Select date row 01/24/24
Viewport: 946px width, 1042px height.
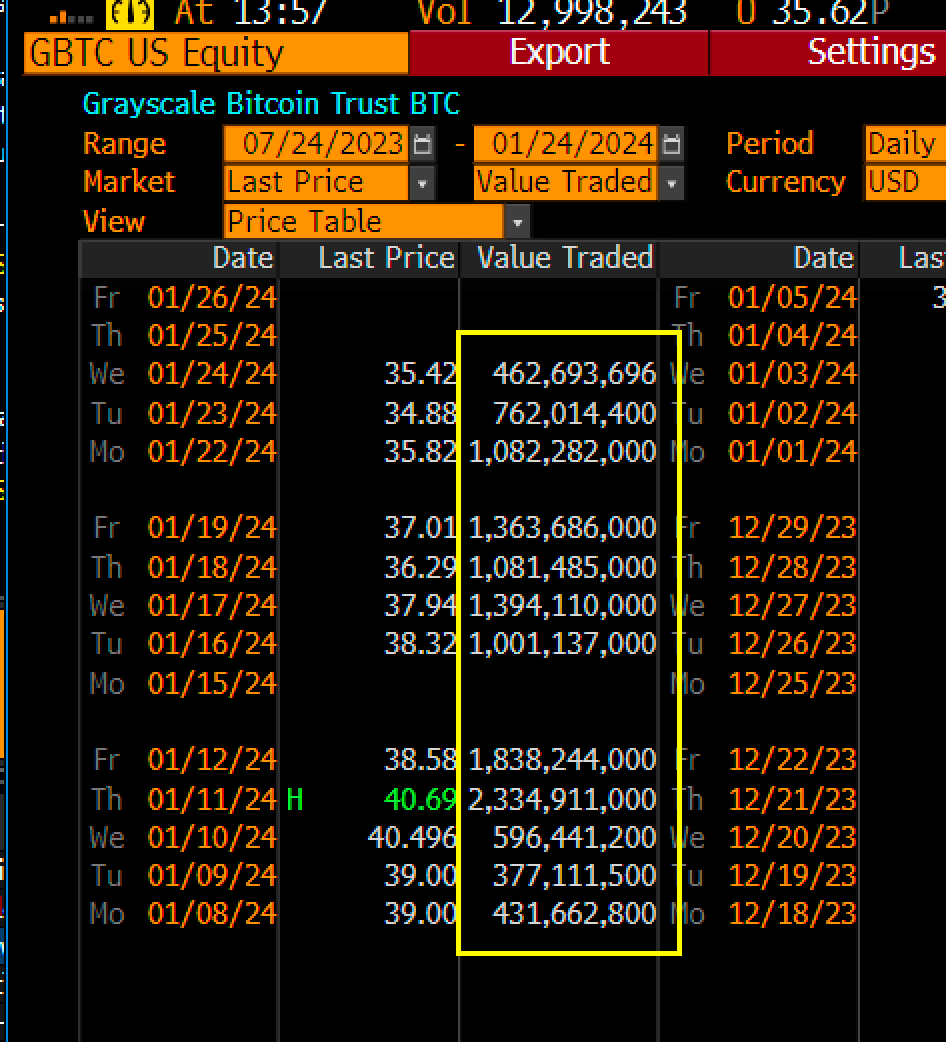212,373
